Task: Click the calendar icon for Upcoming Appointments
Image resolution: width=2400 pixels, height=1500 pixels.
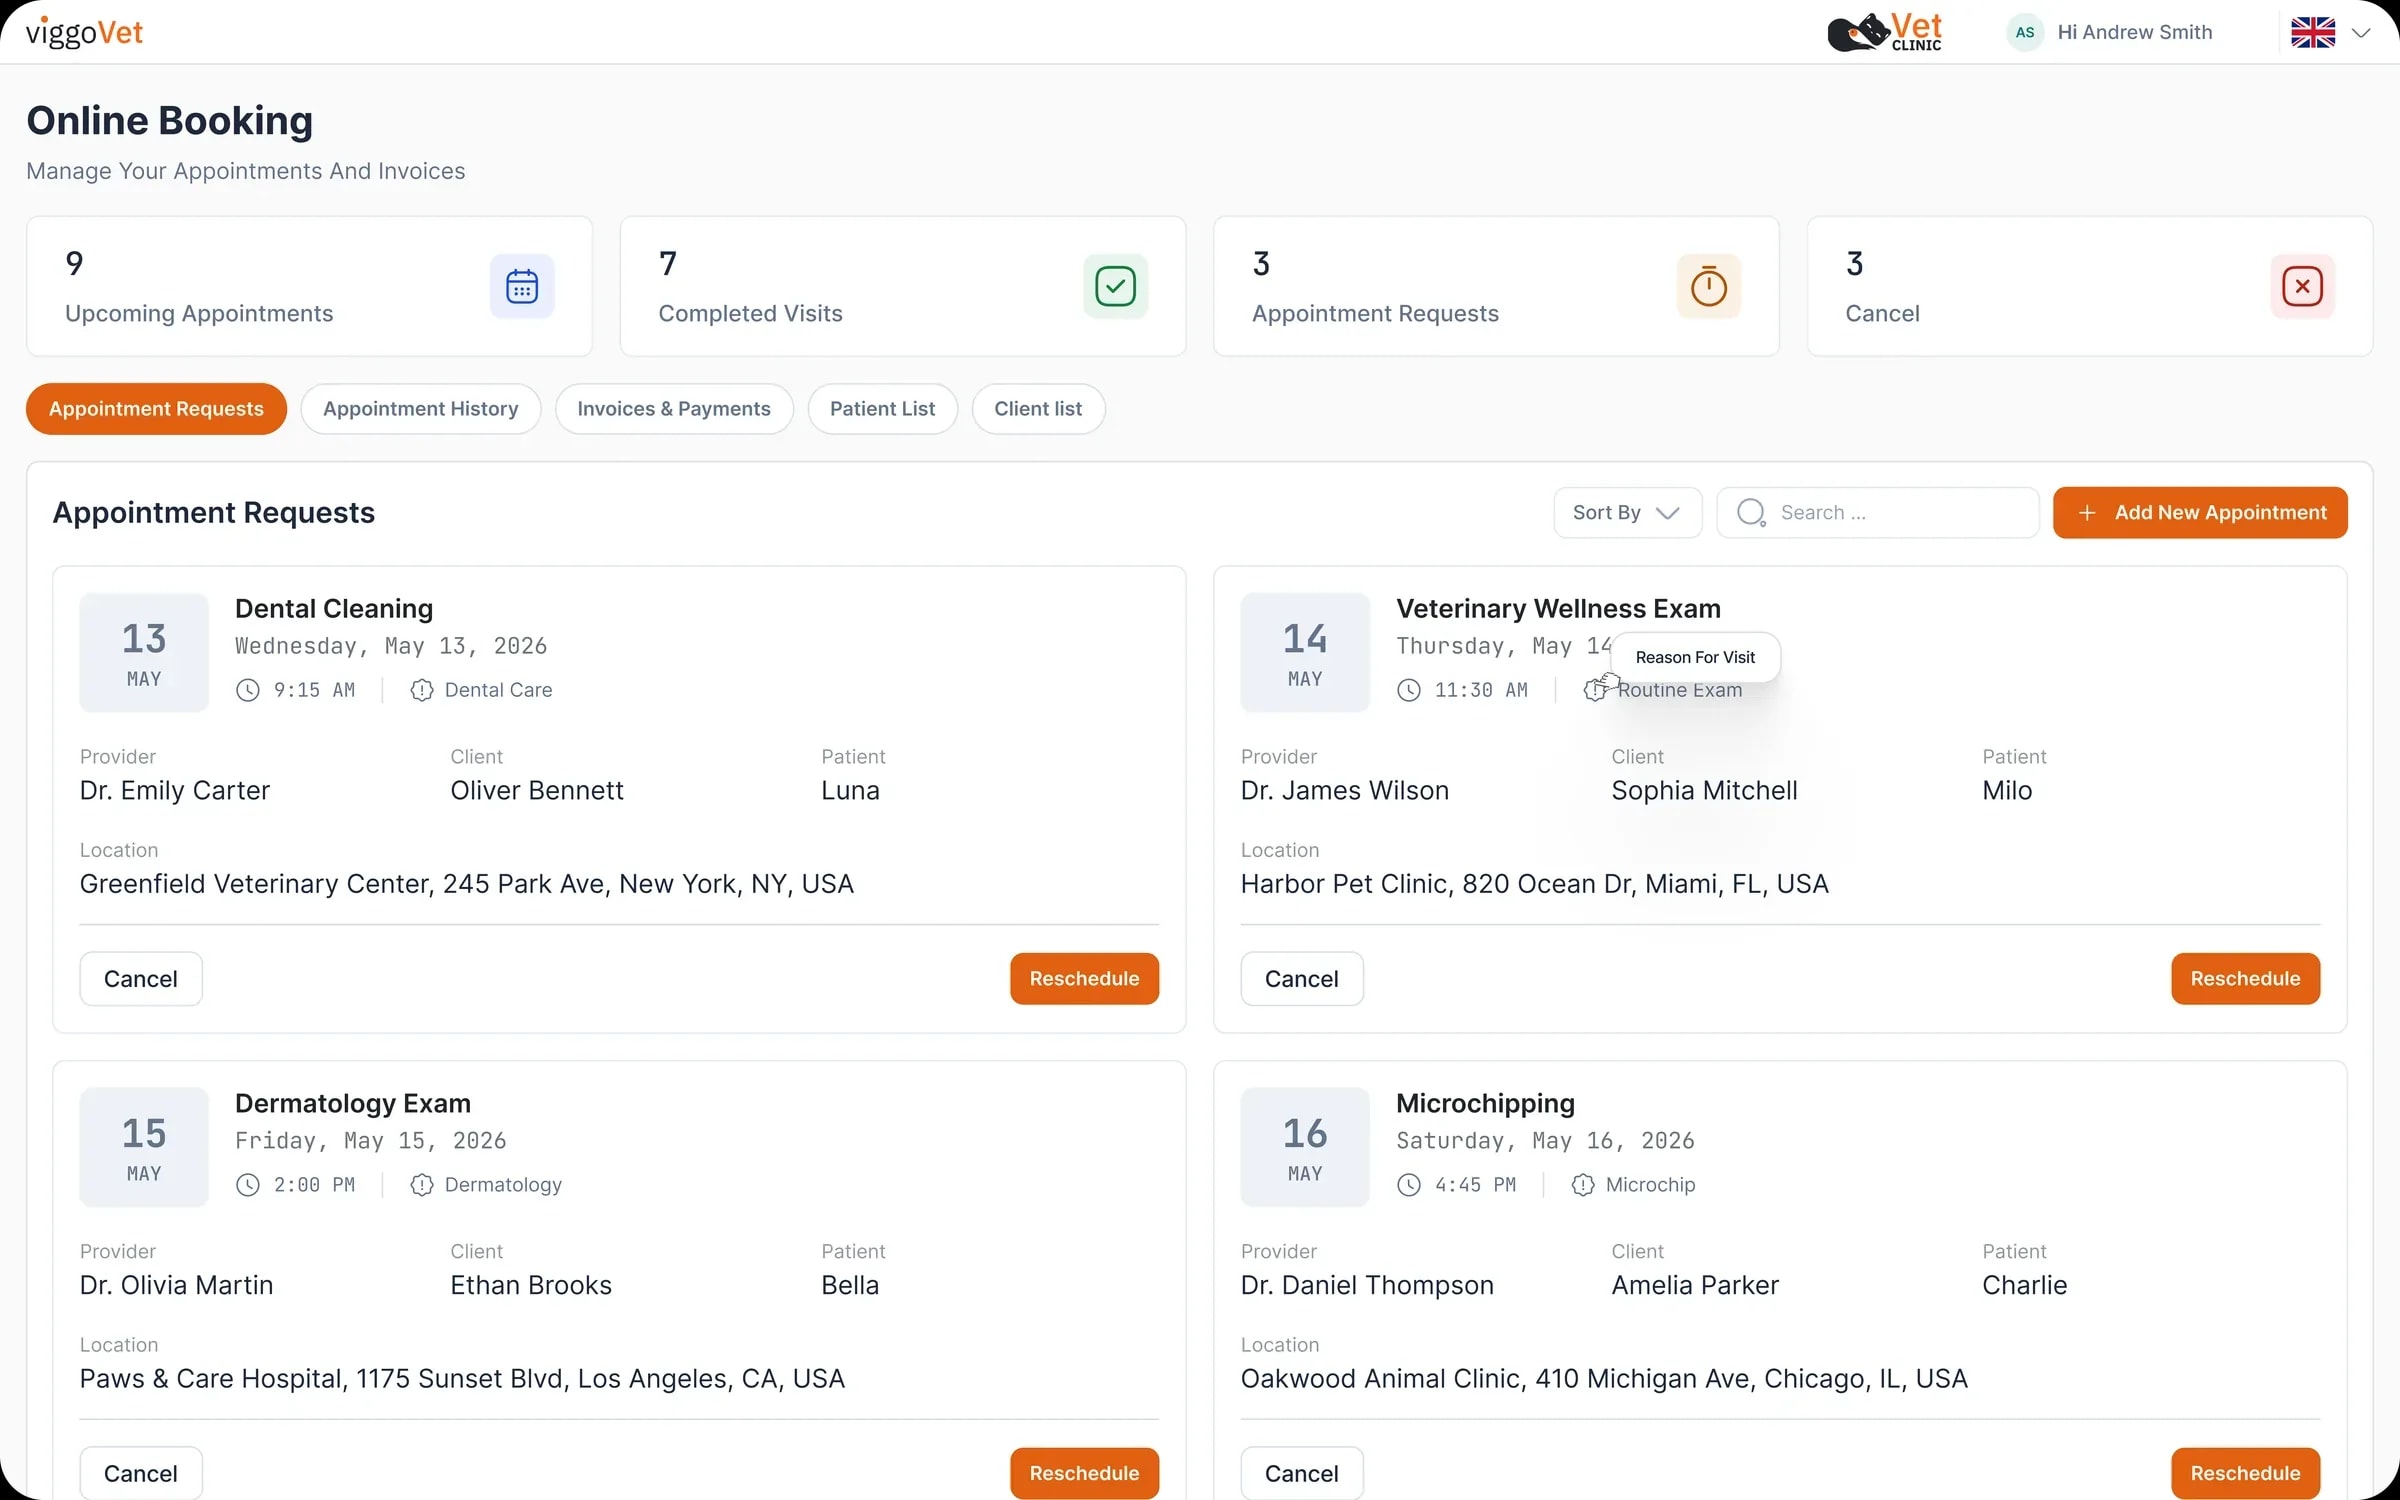Action: pos(522,287)
